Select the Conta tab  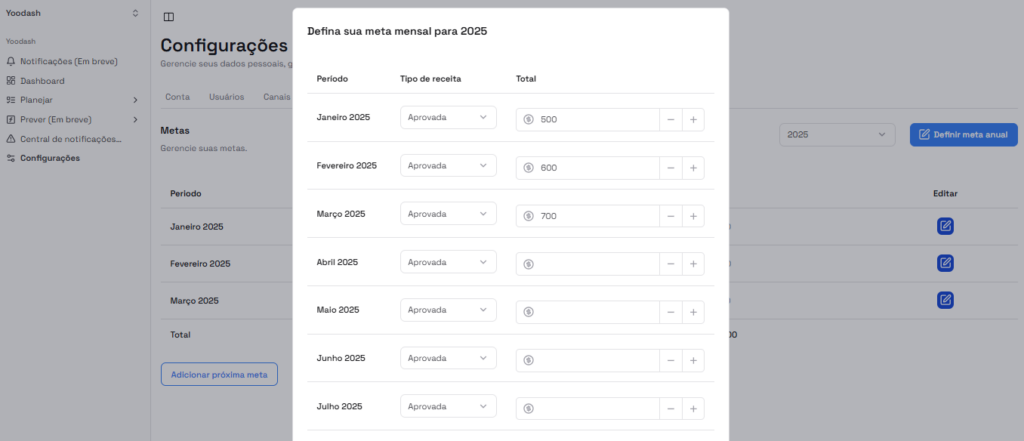pyautogui.click(x=177, y=97)
